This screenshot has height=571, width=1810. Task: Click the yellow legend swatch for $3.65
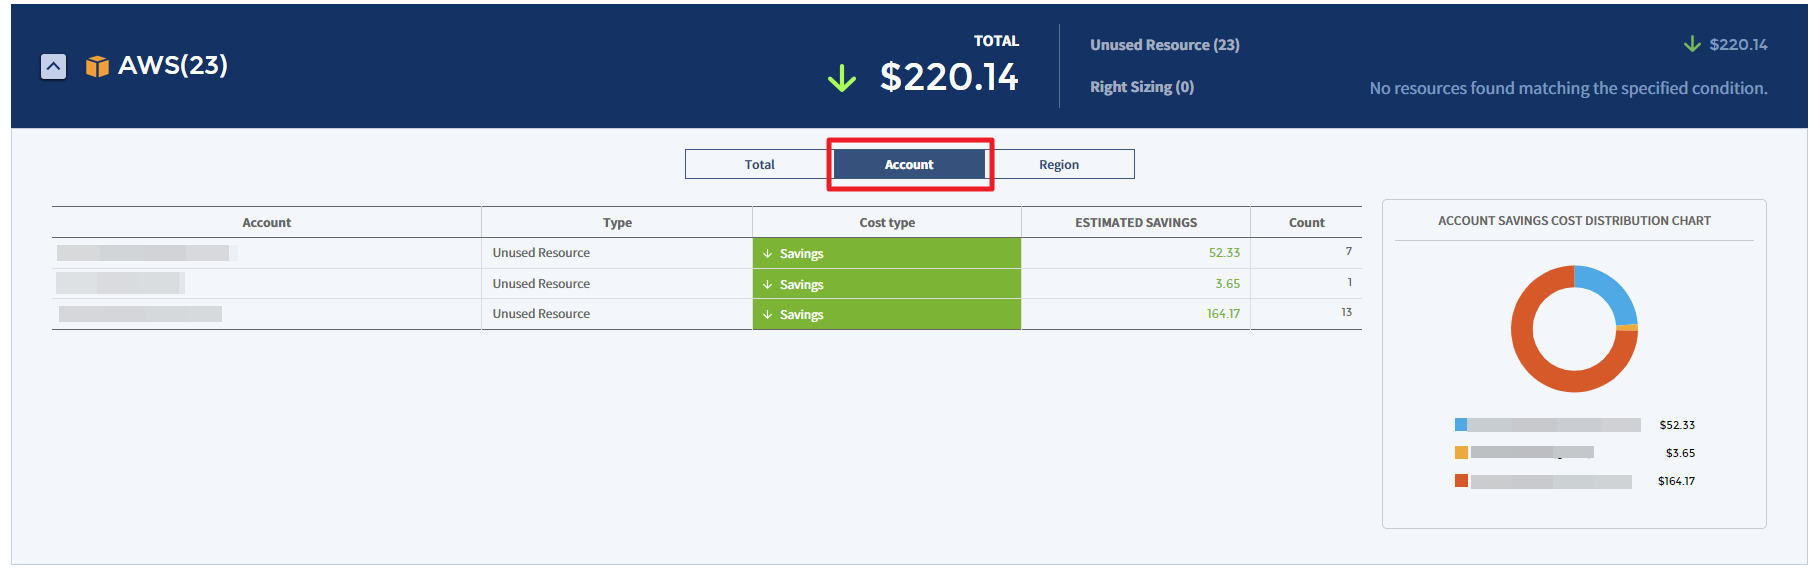tap(1461, 453)
